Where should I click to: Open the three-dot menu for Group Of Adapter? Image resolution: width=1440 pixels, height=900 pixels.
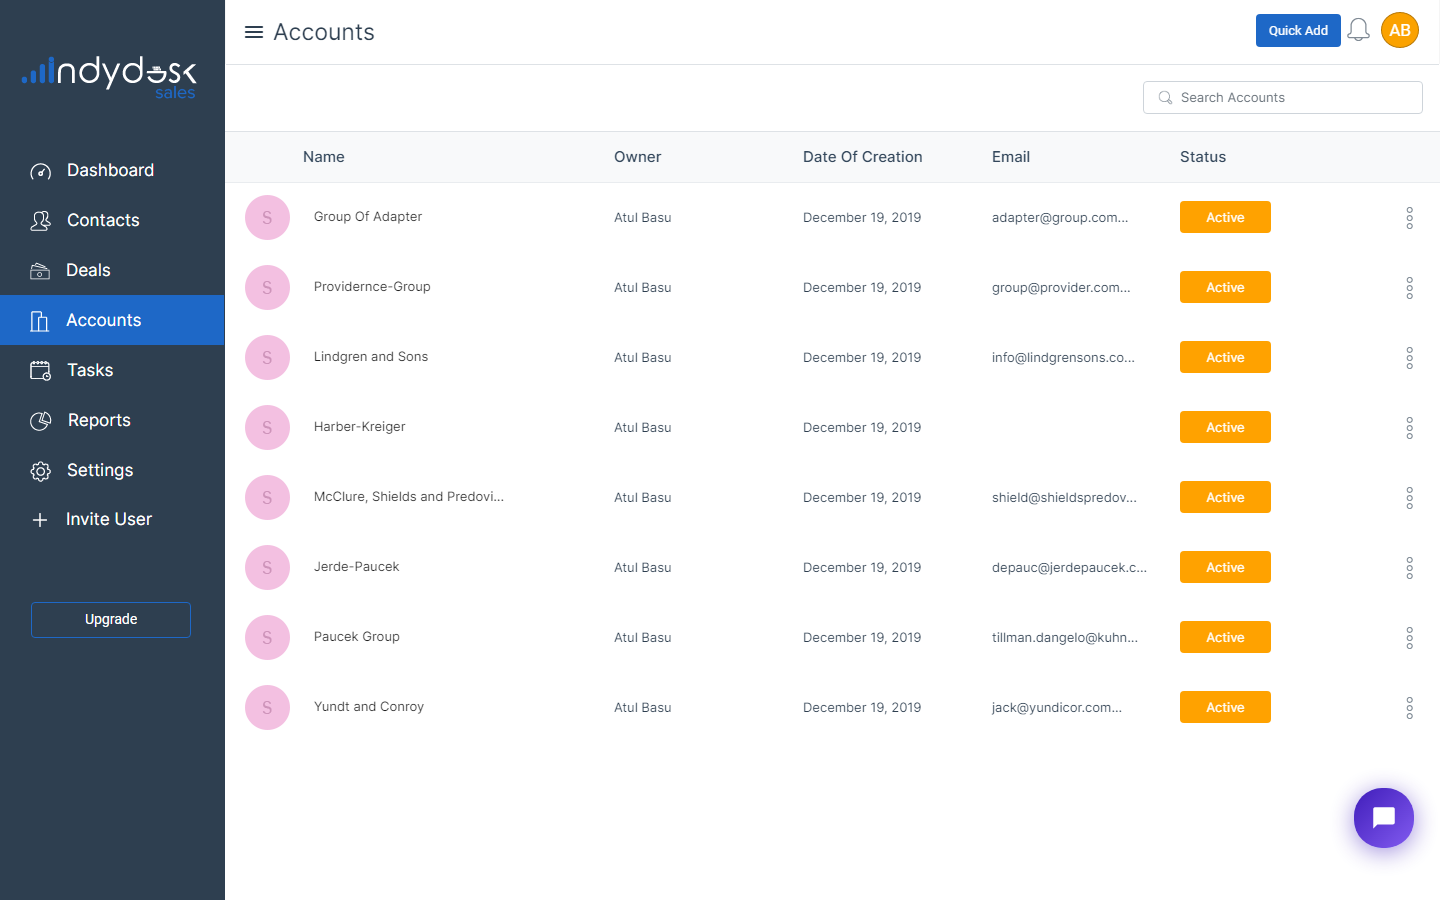[x=1409, y=218]
